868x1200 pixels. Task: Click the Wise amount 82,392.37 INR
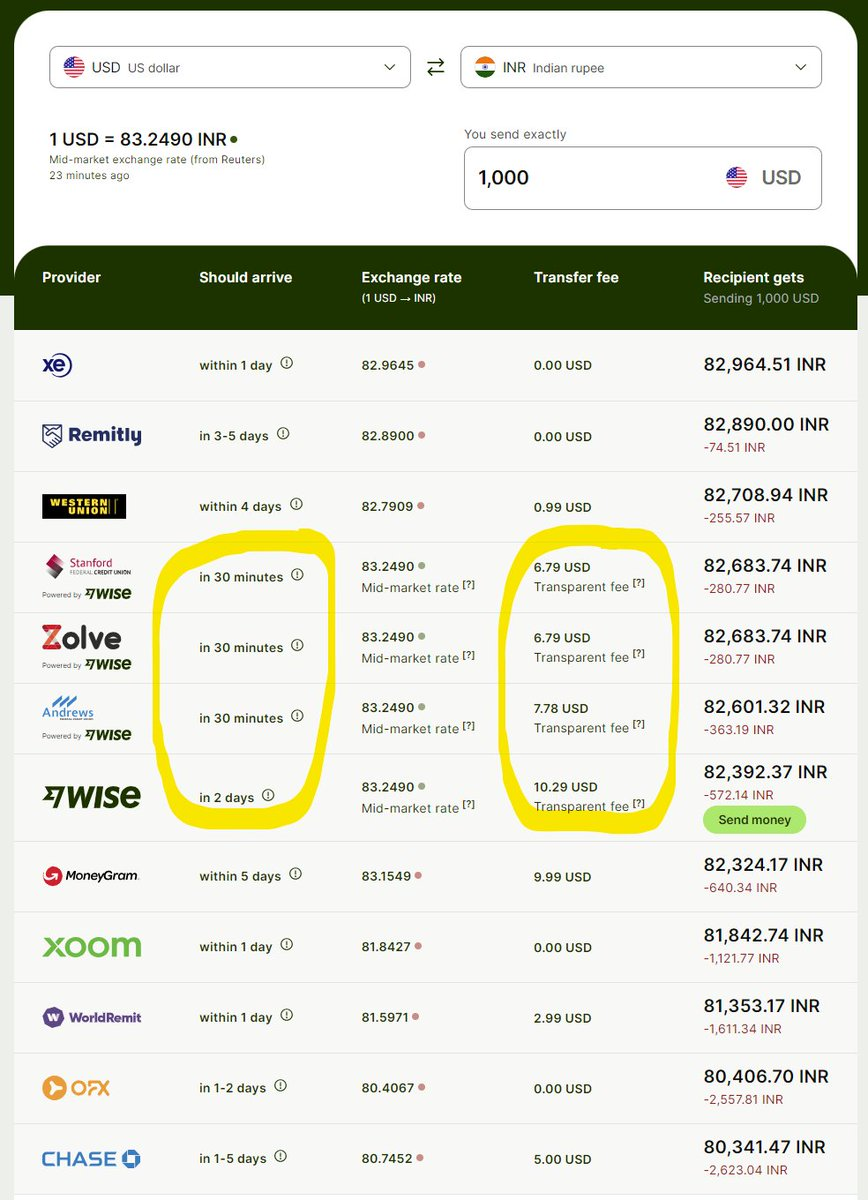click(x=766, y=772)
